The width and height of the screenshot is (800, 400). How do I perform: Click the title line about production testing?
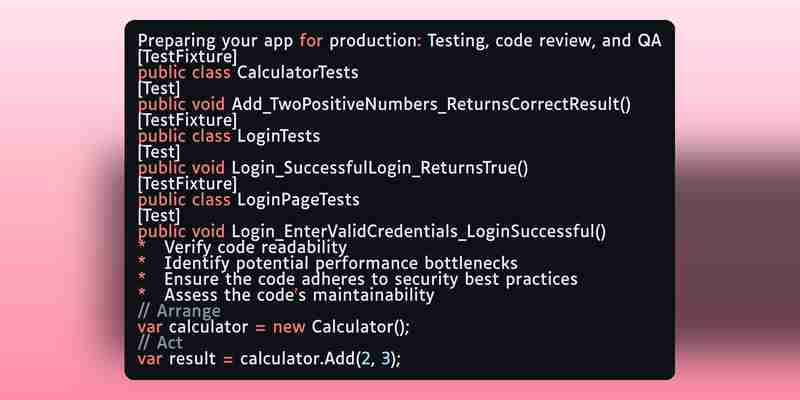[x=399, y=41]
